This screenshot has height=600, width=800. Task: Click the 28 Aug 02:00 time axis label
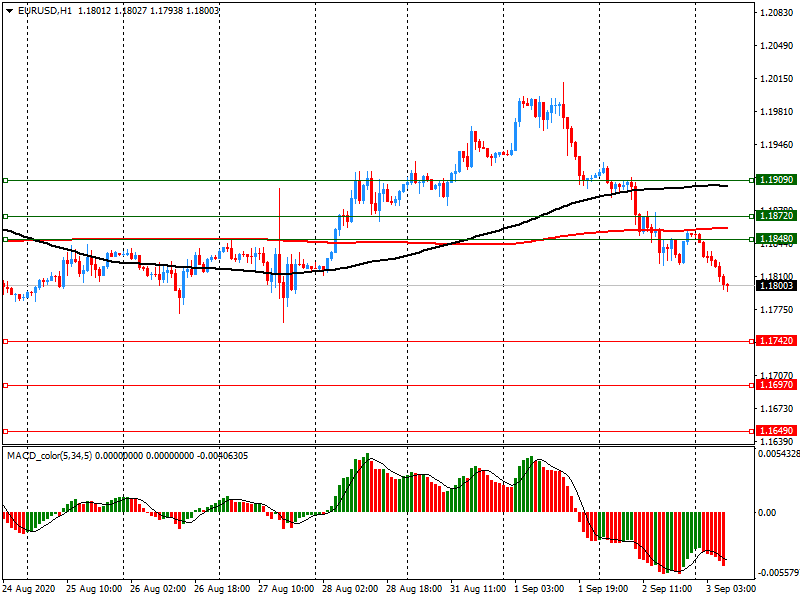350,589
